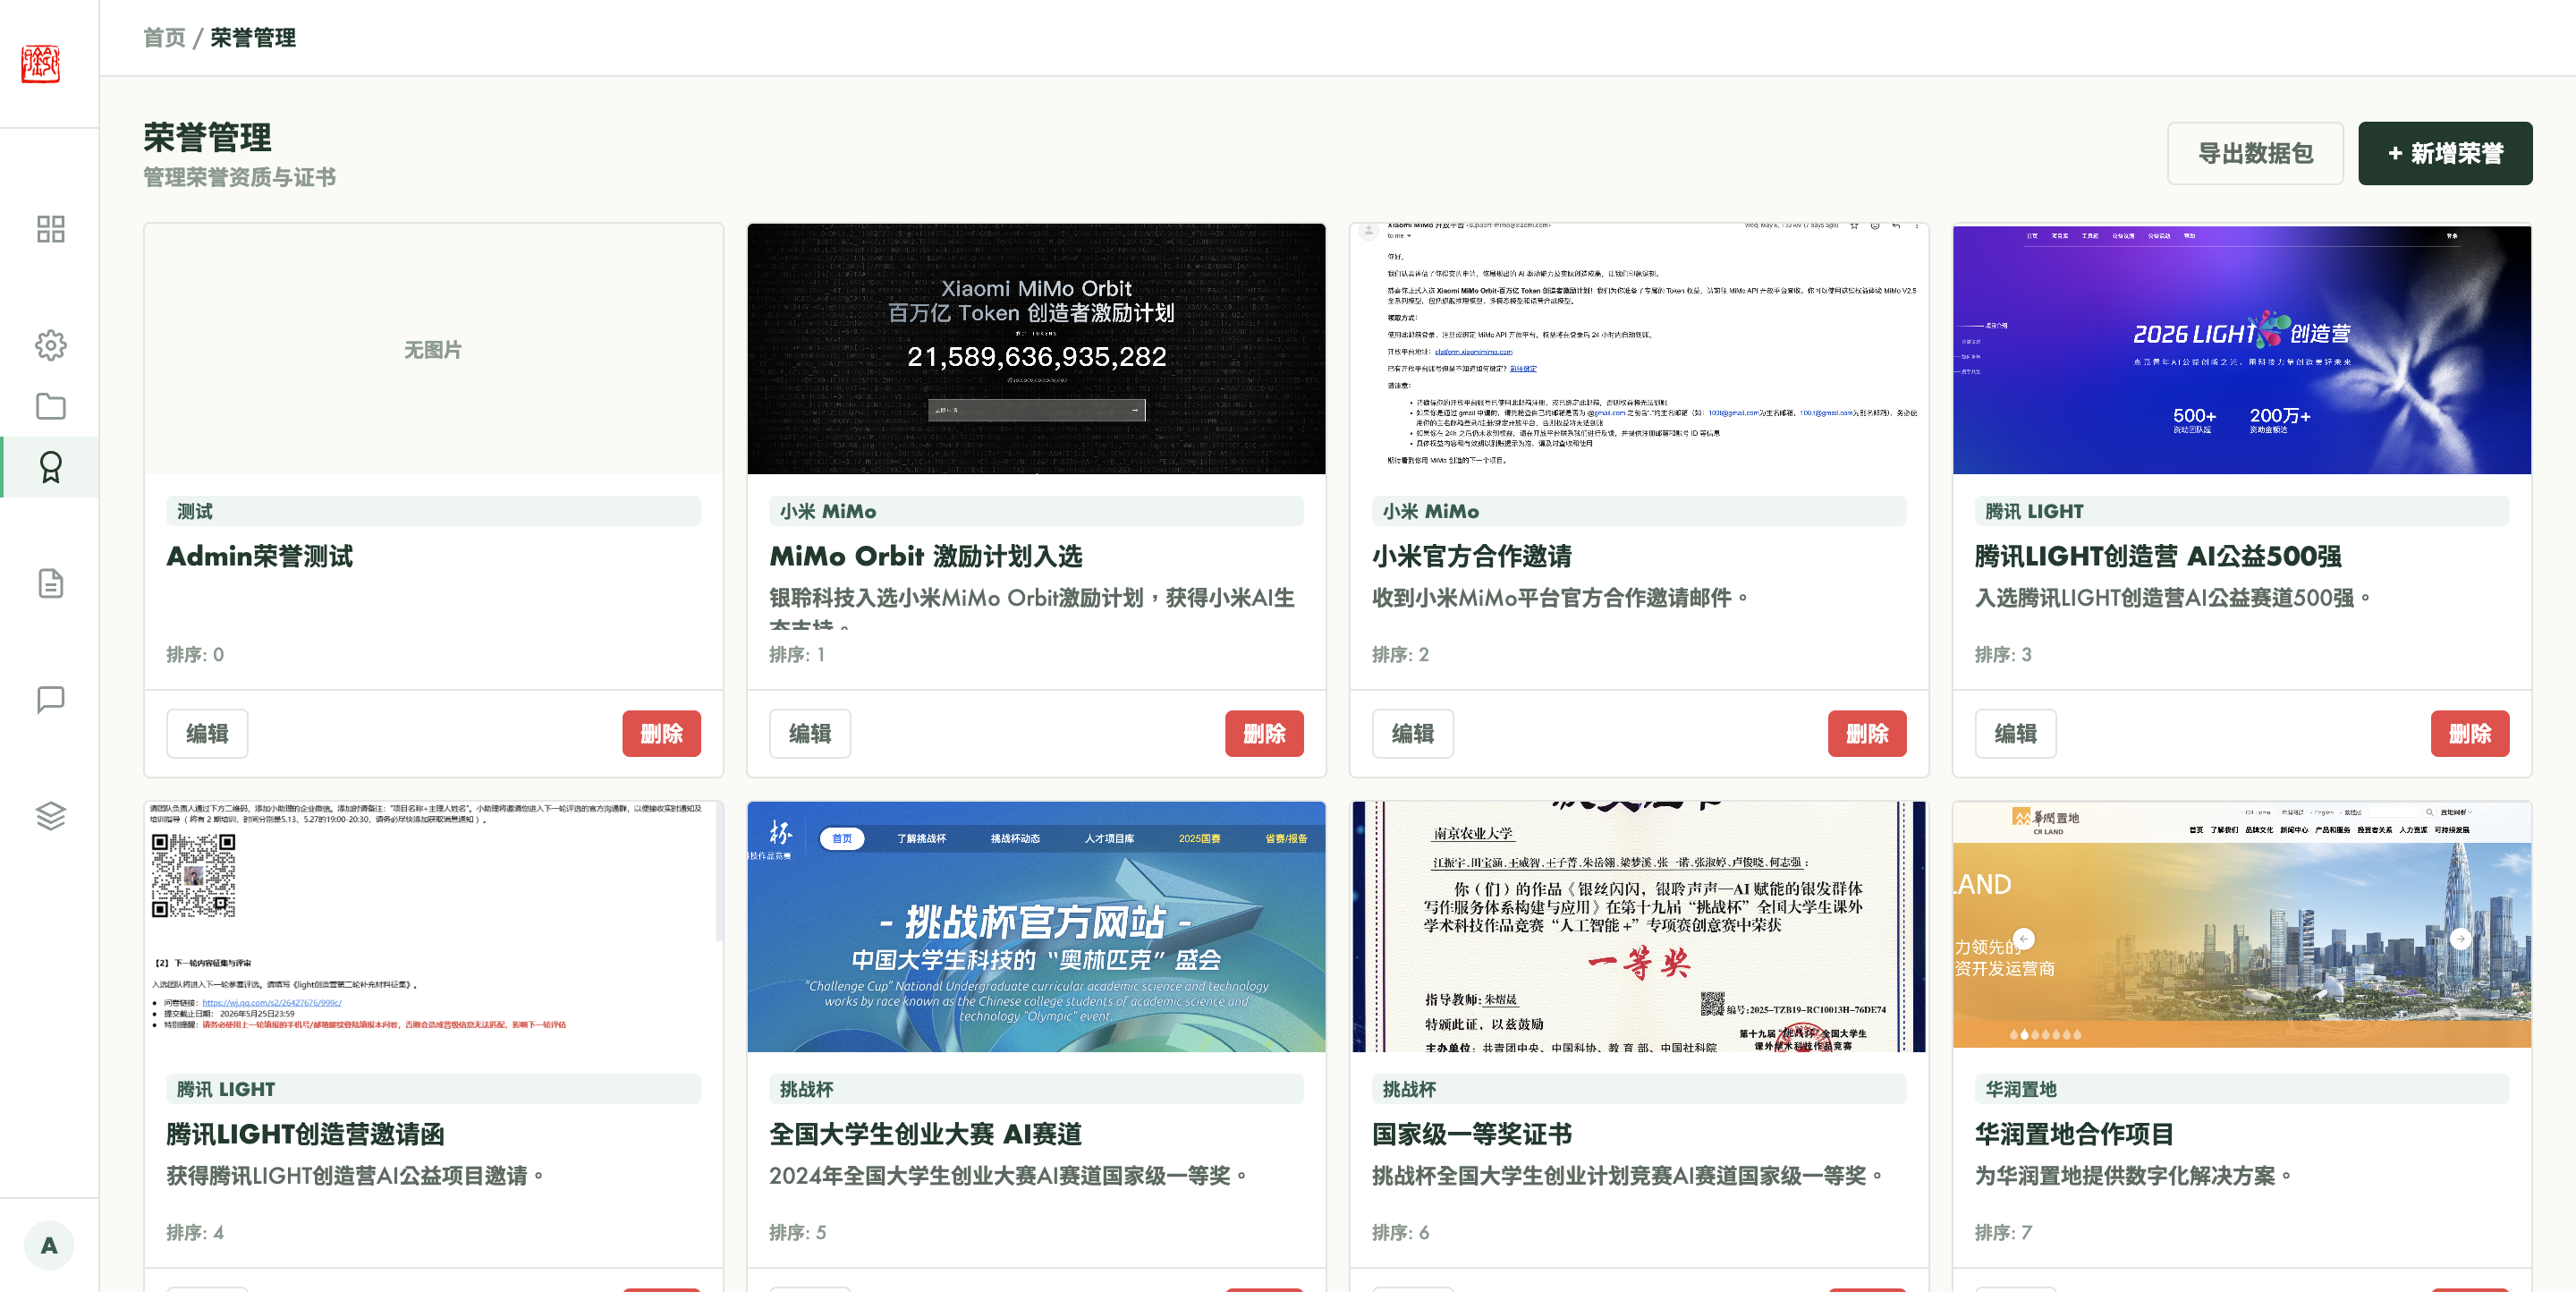Open the stacked layers icon in the sidebar
This screenshot has width=2576, height=1292.
pos(50,815)
